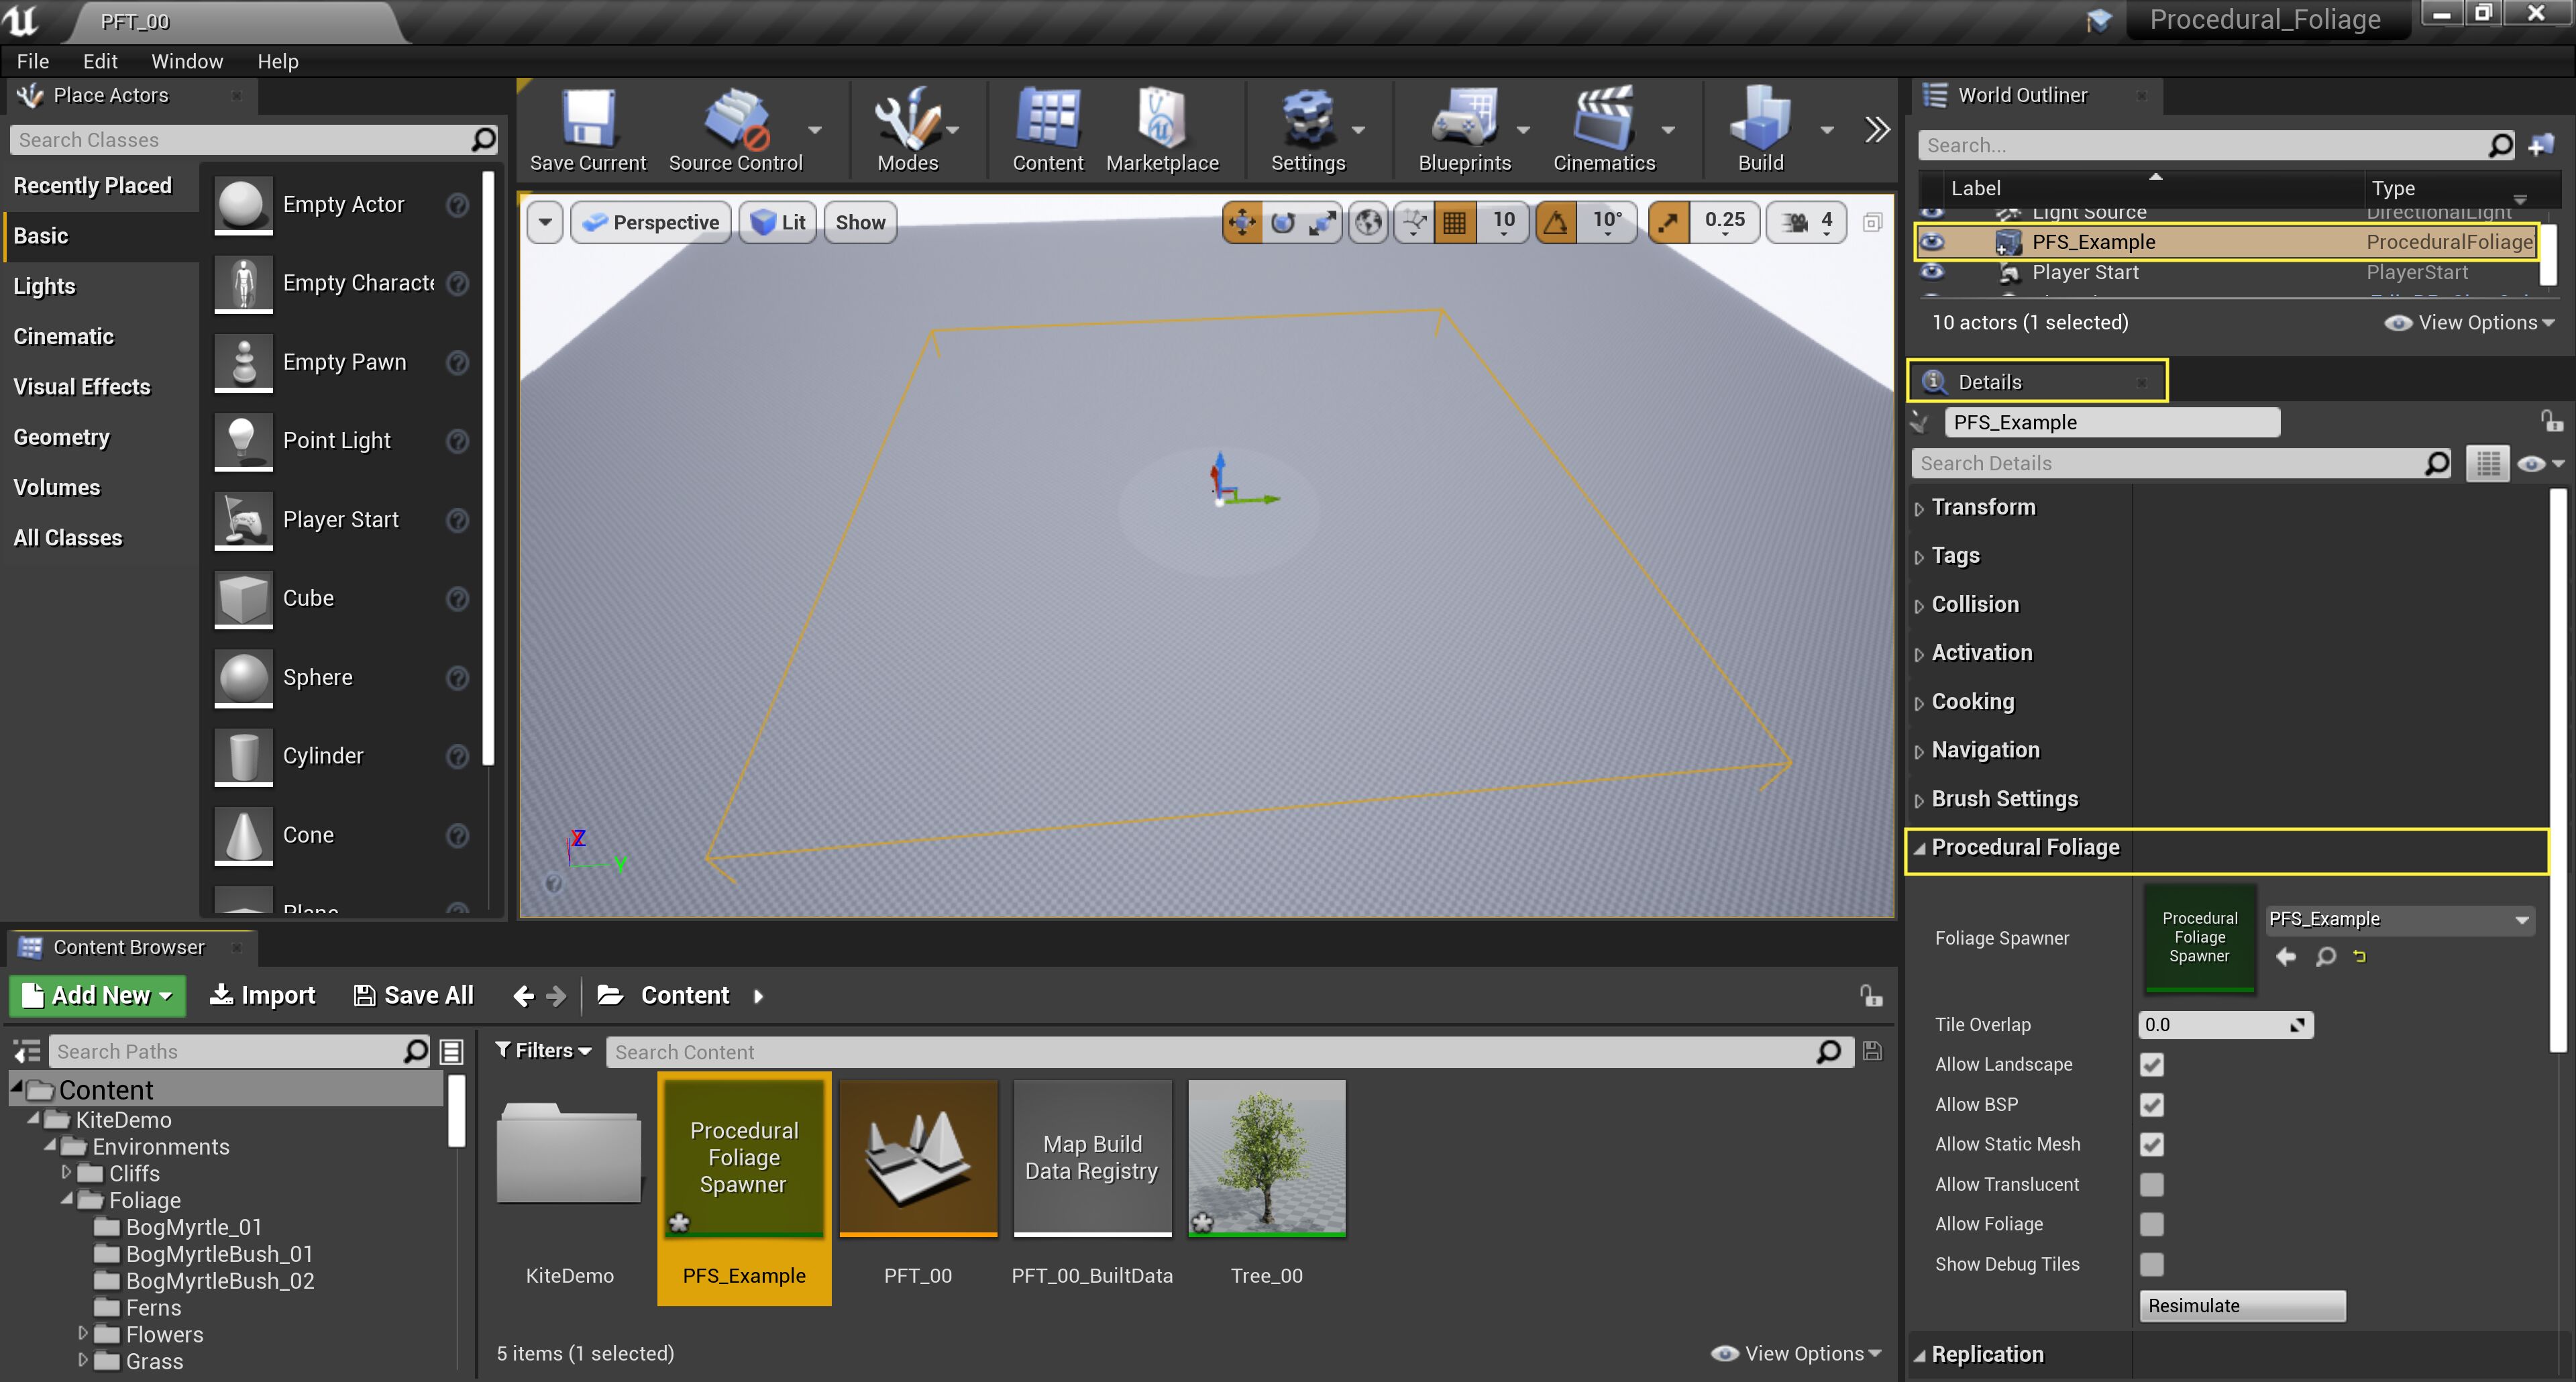The height and width of the screenshot is (1382, 2576).
Task: Open the Filters dropdown in Content Browser
Action: pos(544,1051)
